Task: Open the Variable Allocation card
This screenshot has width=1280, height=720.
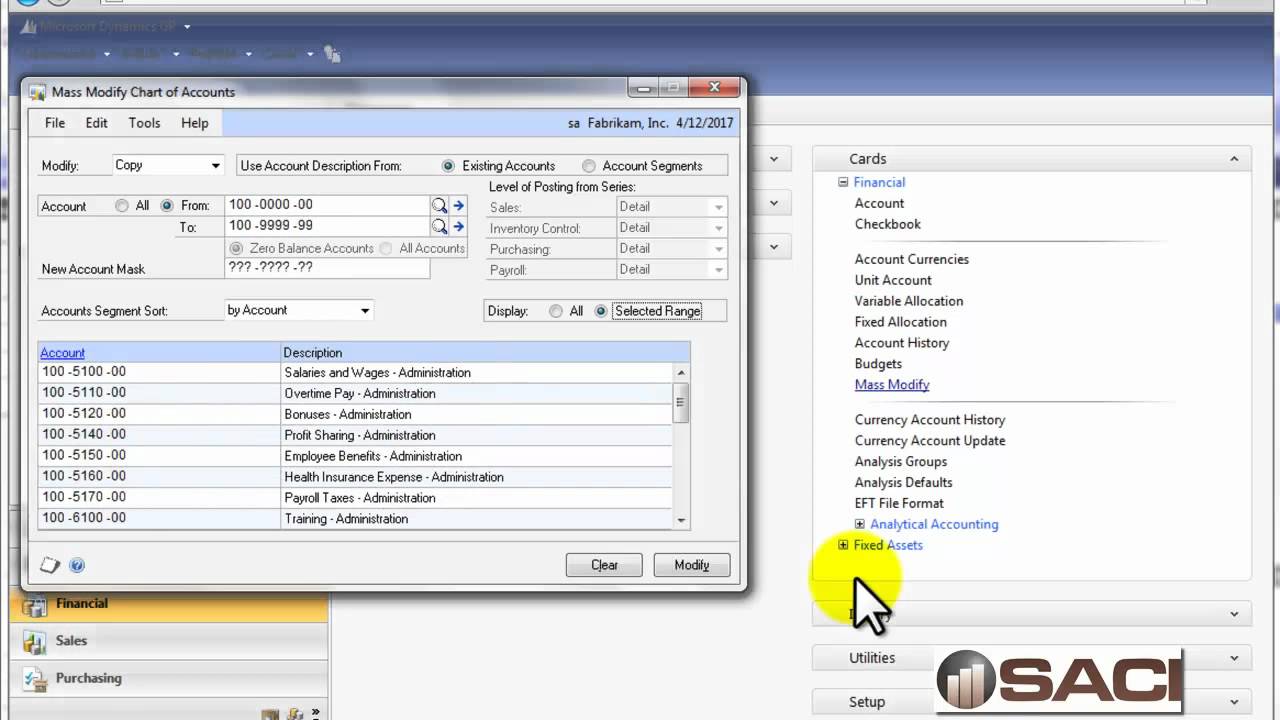Action: (909, 301)
